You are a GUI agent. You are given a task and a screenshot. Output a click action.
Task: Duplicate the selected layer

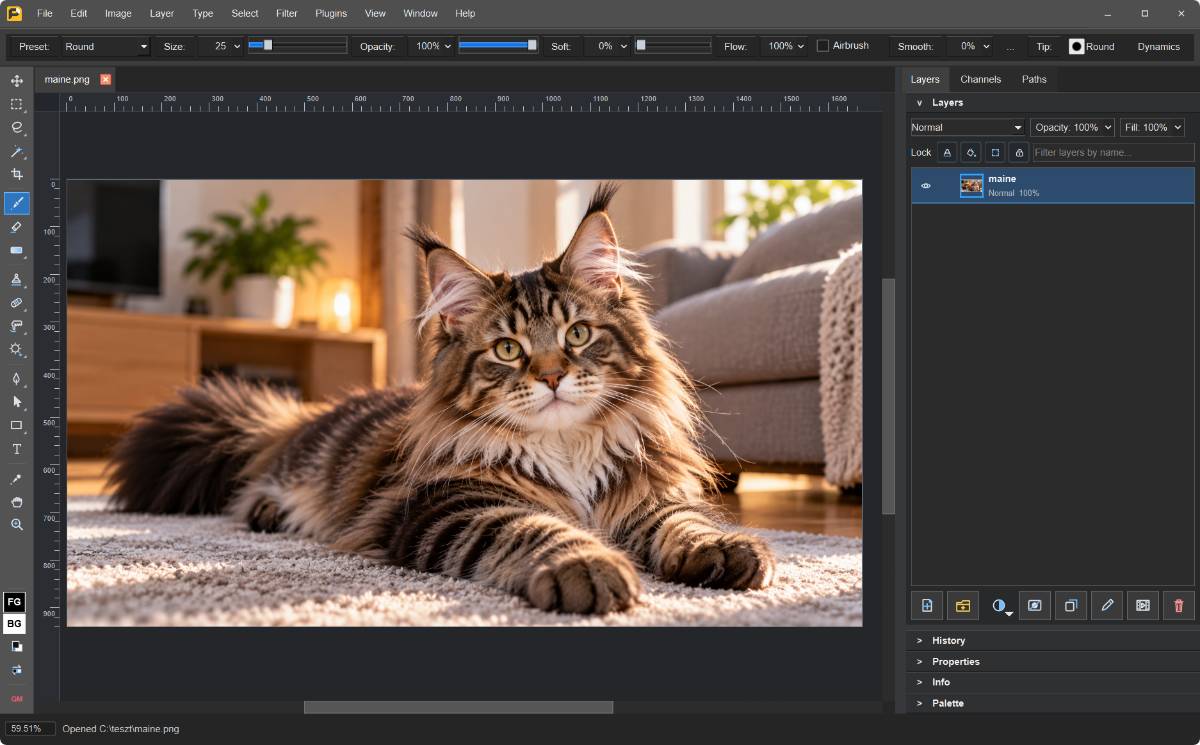coord(1071,605)
